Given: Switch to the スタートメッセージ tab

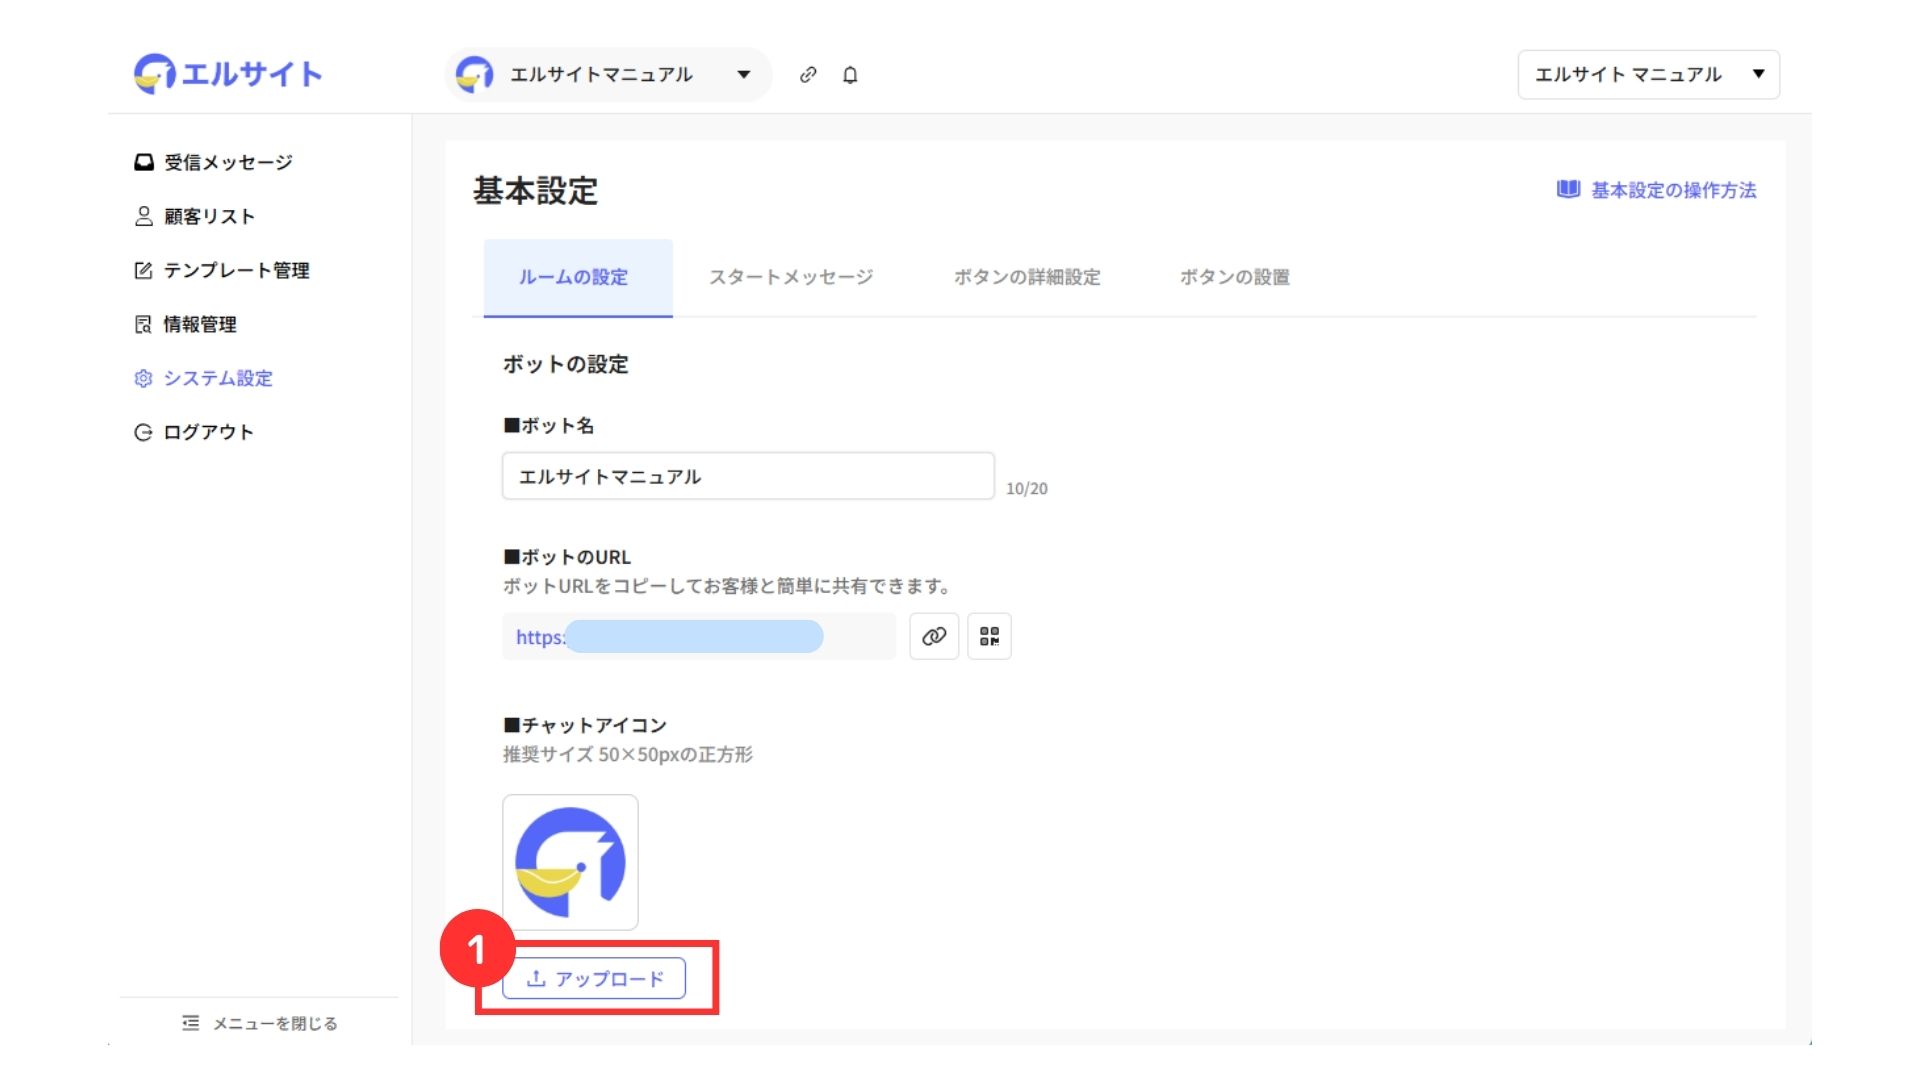Looking at the screenshot, I should [x=790, y=278].
